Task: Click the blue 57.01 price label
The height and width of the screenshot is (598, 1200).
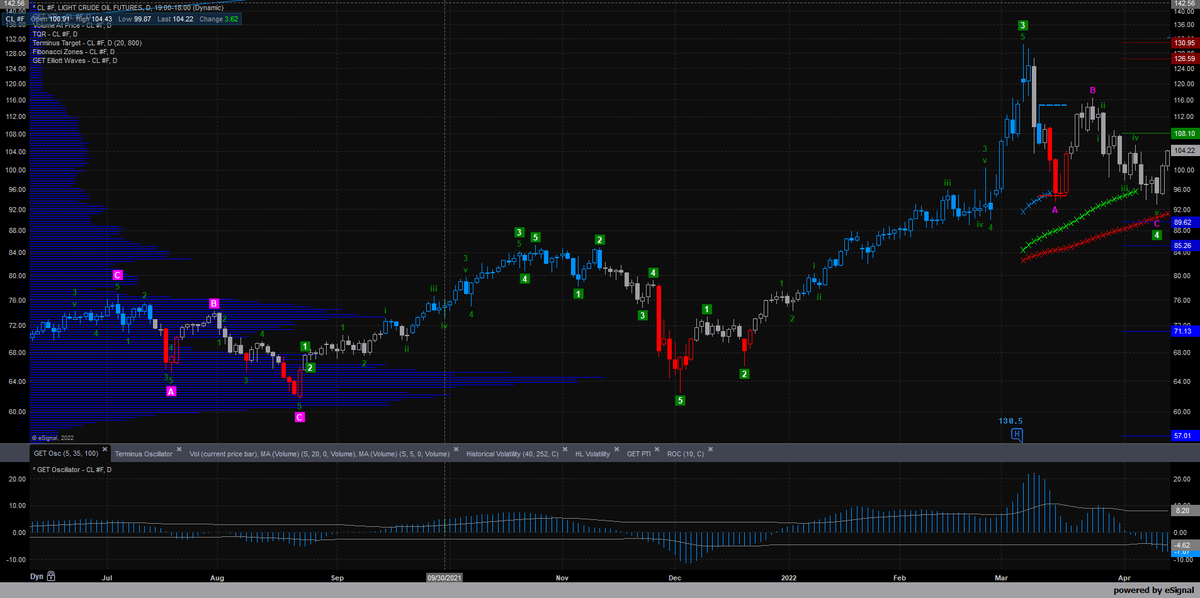Action: 1184,436
